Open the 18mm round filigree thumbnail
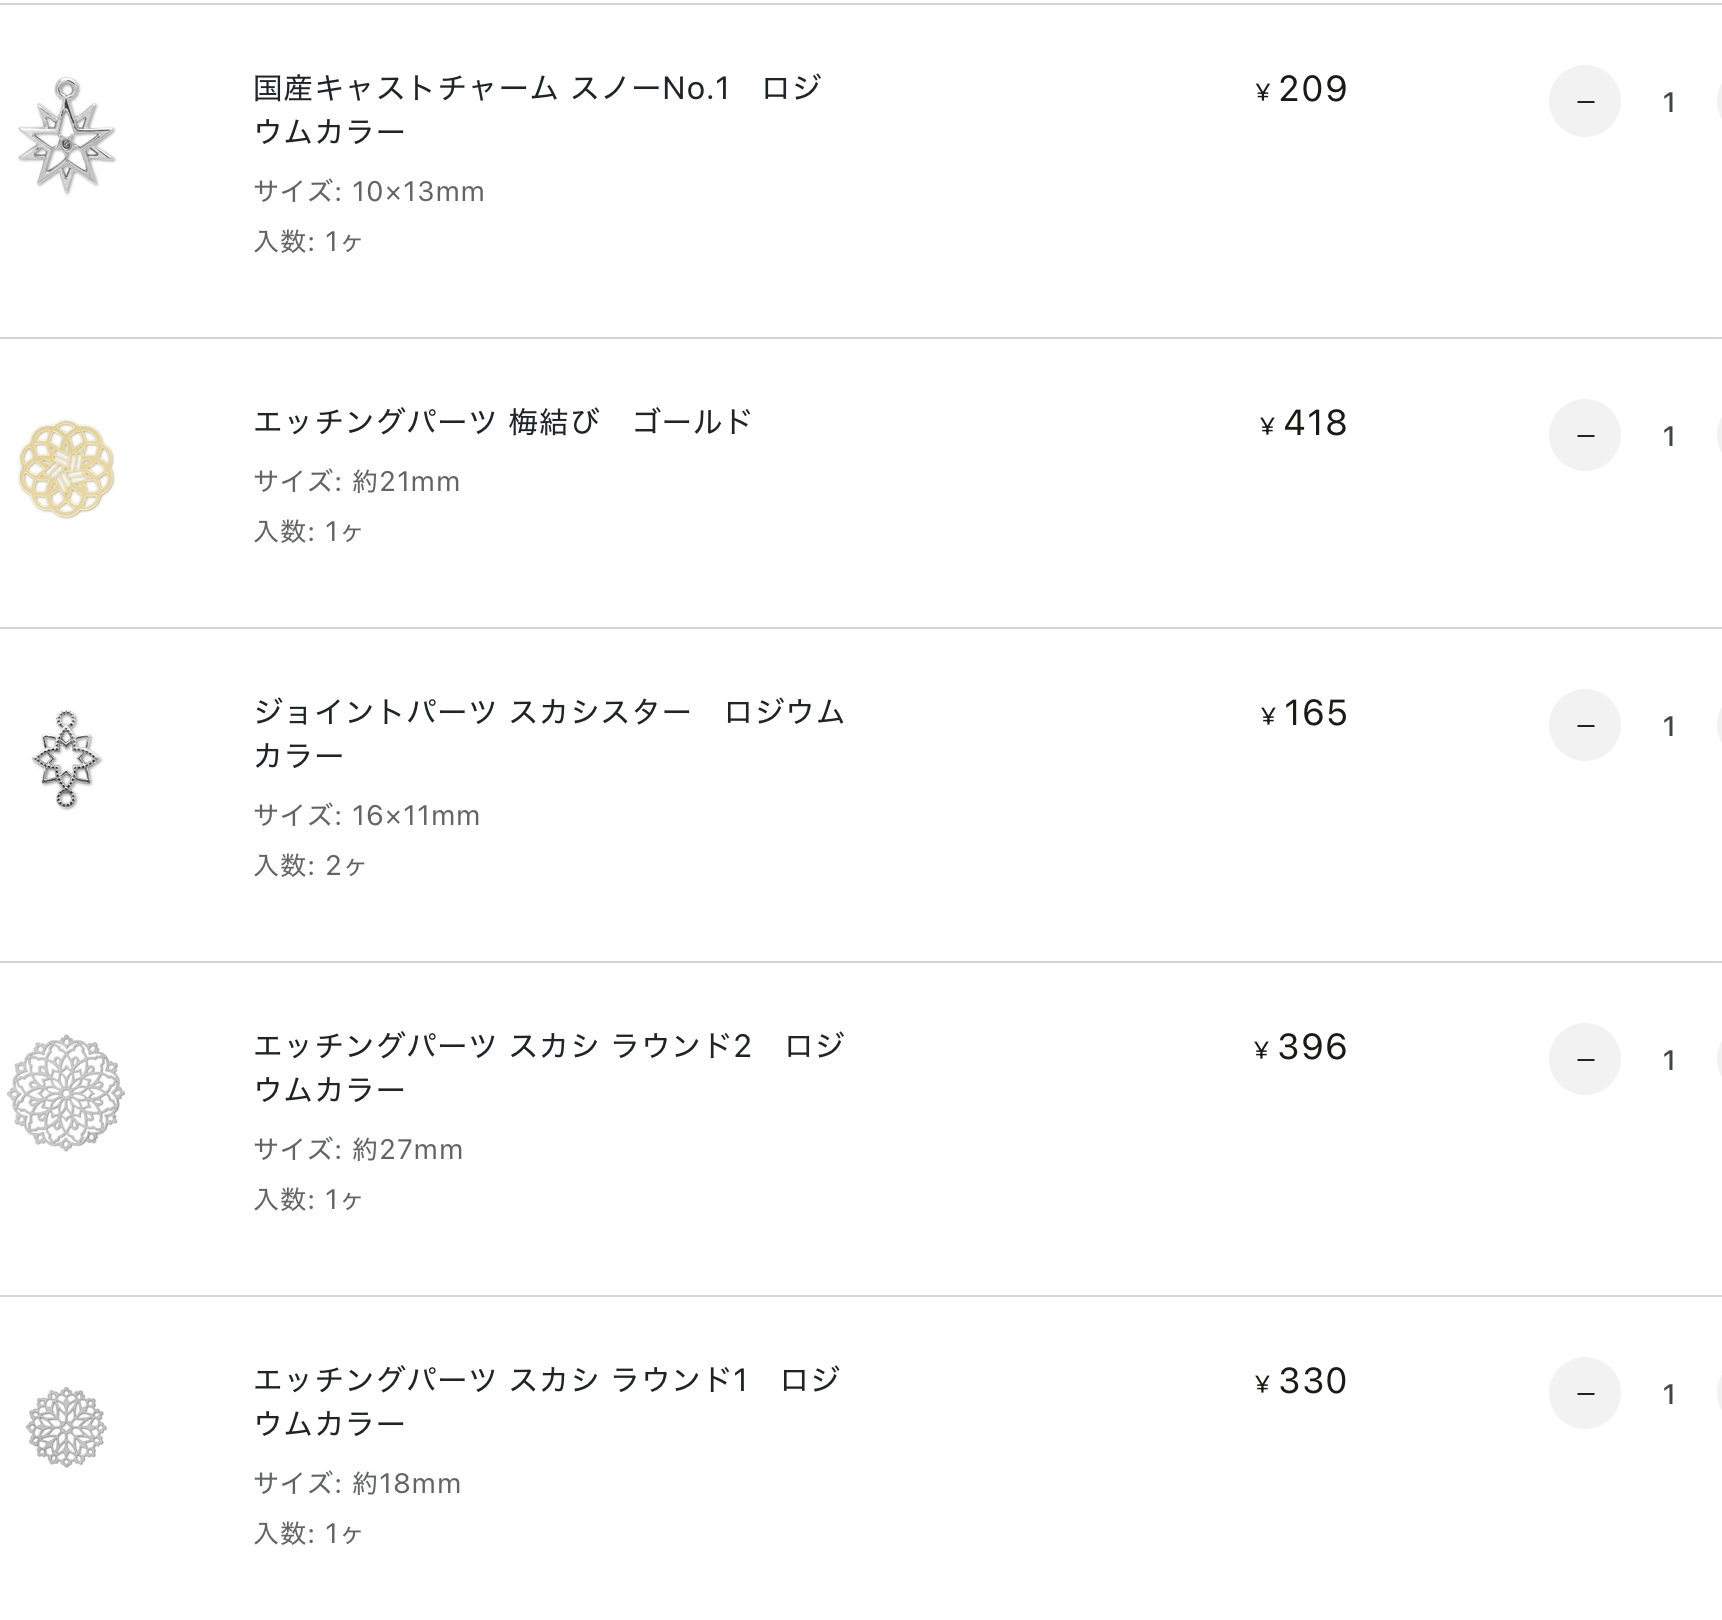1722x1620 pixels. (x=66, y=1427)
